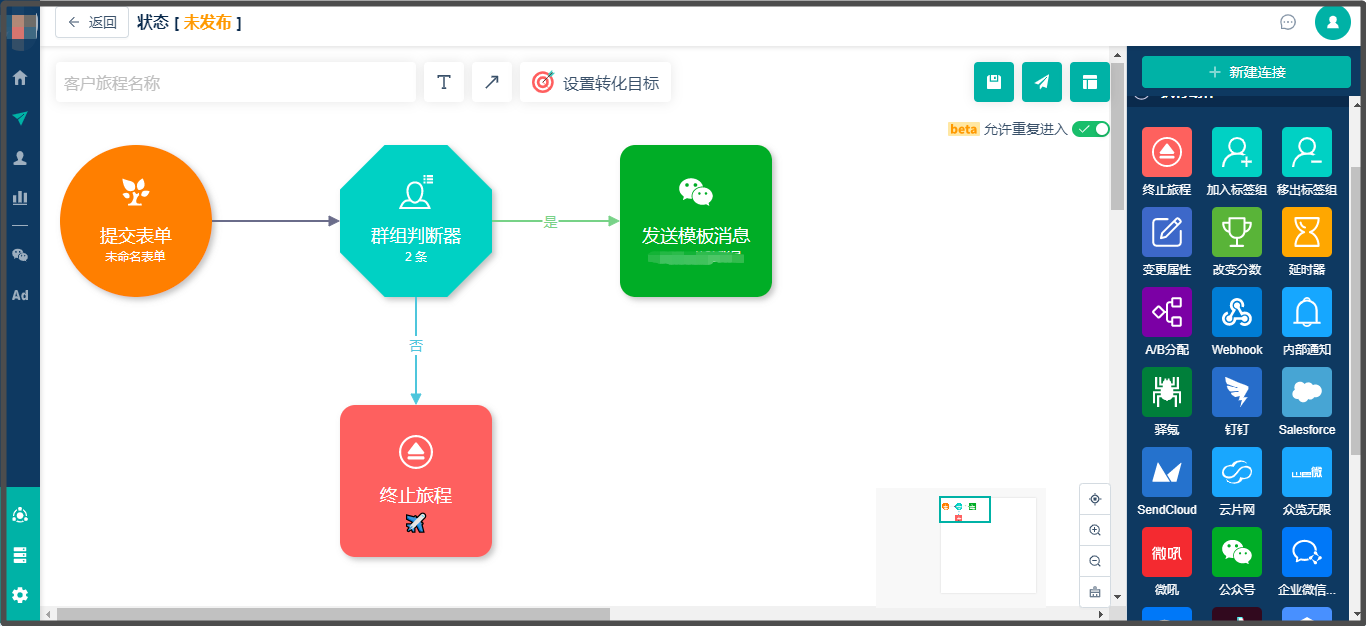Image resolution: width=1366 pixels, height=626 pixels.
Task: Select the 终止旅程 red node on canvas
Action: click(416, 481)
